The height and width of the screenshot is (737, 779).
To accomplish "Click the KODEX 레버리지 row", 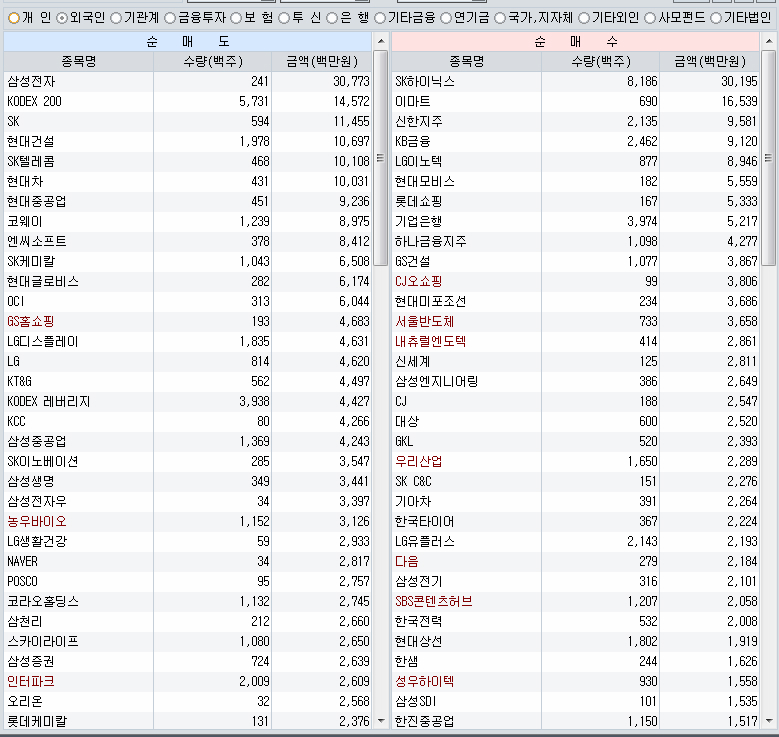I will [x=187, y=402].
